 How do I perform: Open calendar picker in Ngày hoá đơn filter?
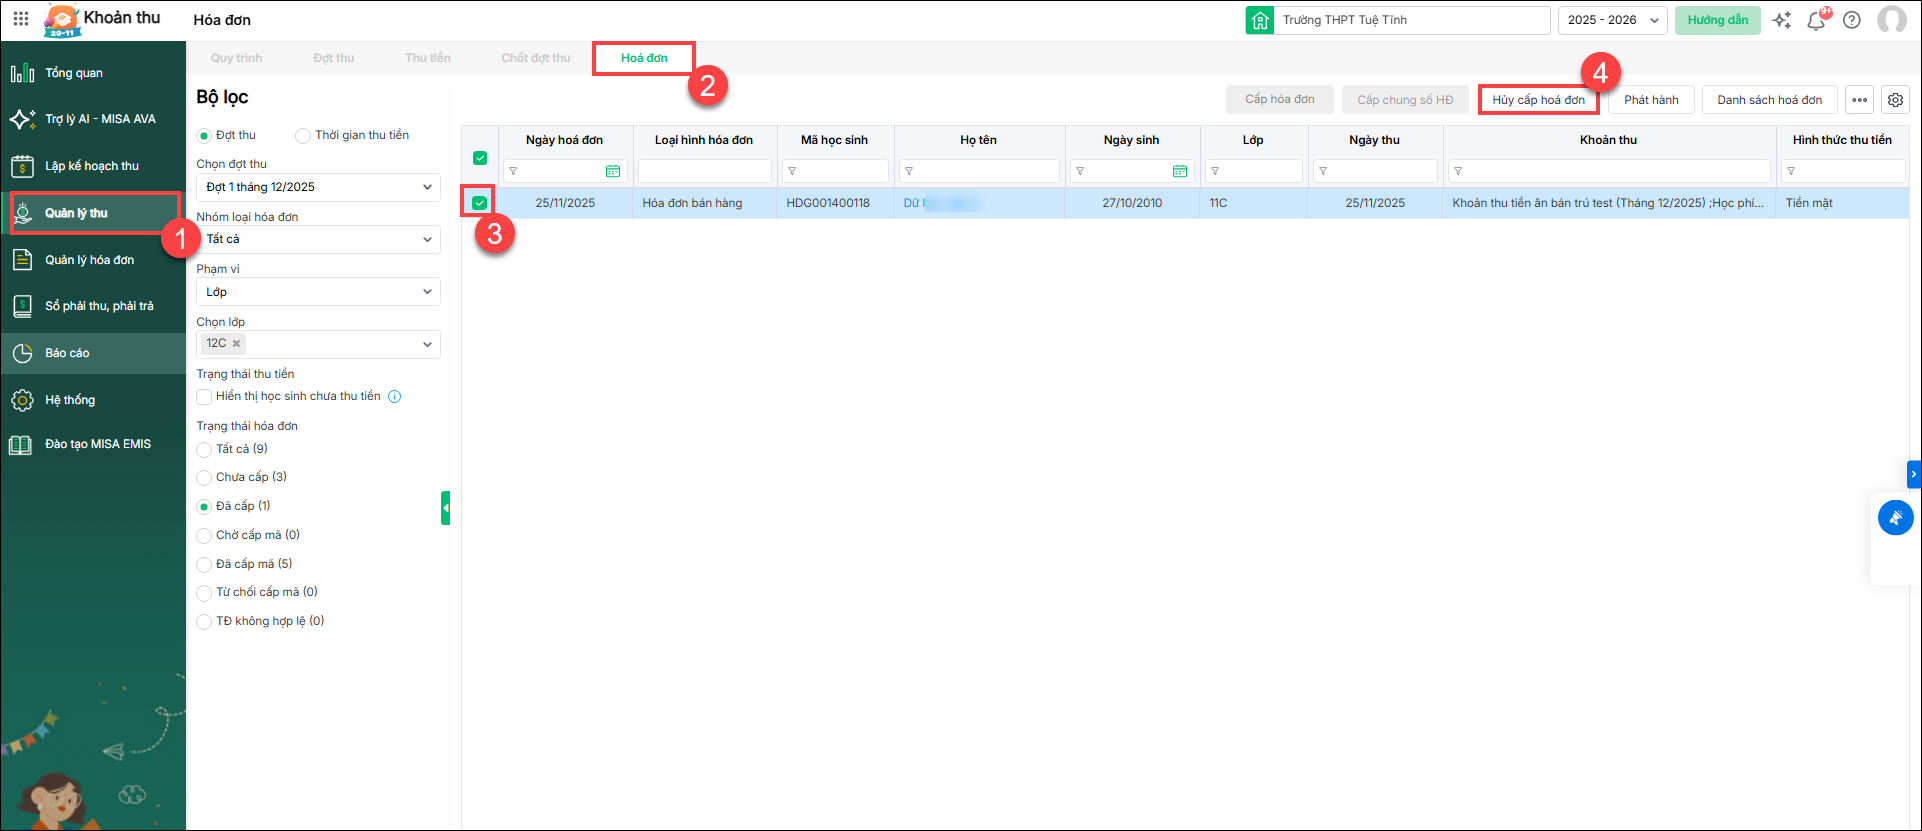[613, 172]
